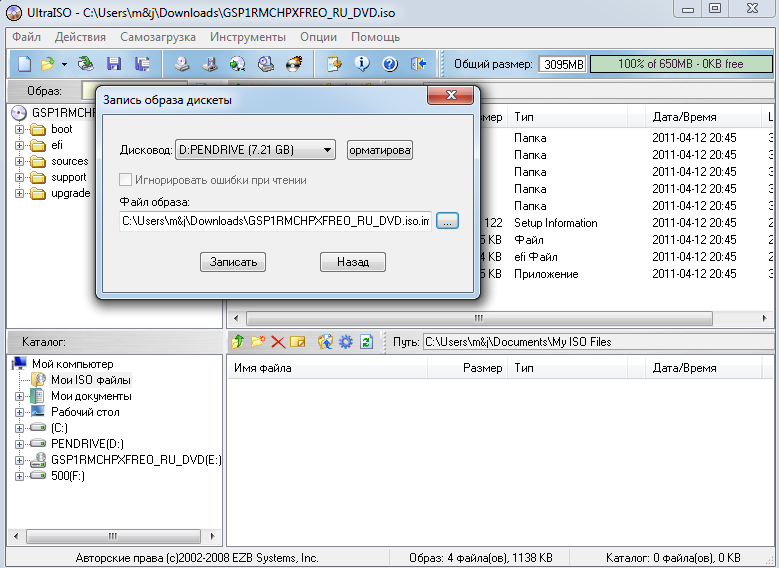This screenshot has height=568, width=779.
Task: Click the Catalog tree horizontal scrollbar
Action: coord(114,536)
